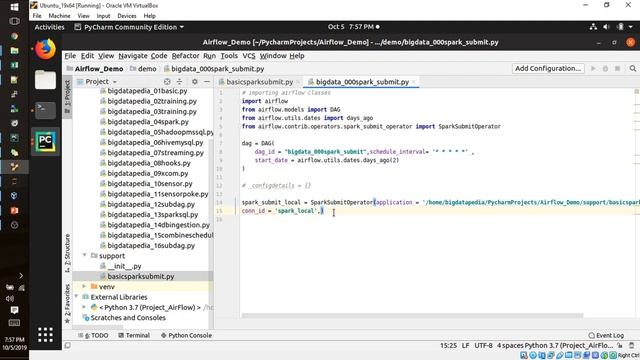This screenshot has height=360, width=640.
Task: Switch to the basicsparksubmit.py editor tab
Action: coord(260,82)
